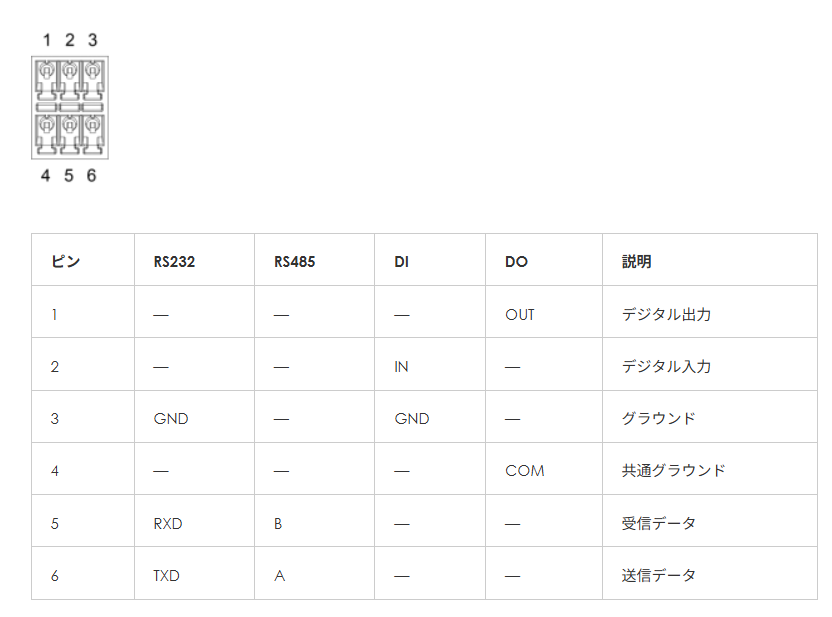Click the デジタル出力 description cell
Screen dimensions: 832x617
[x=666, y=314]
